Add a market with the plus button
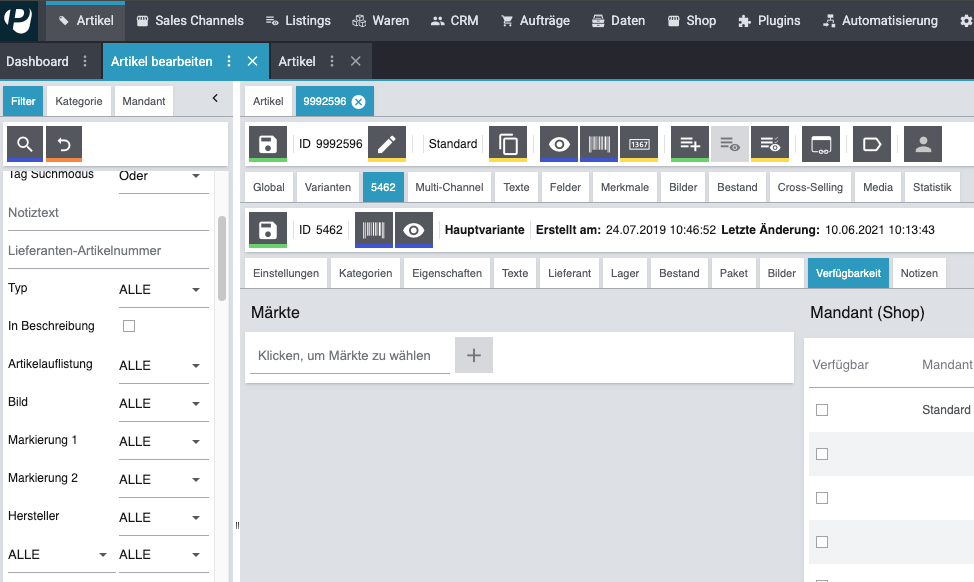Image resolution: width=974 pixels, height=582 pixels. pos(474,355)
